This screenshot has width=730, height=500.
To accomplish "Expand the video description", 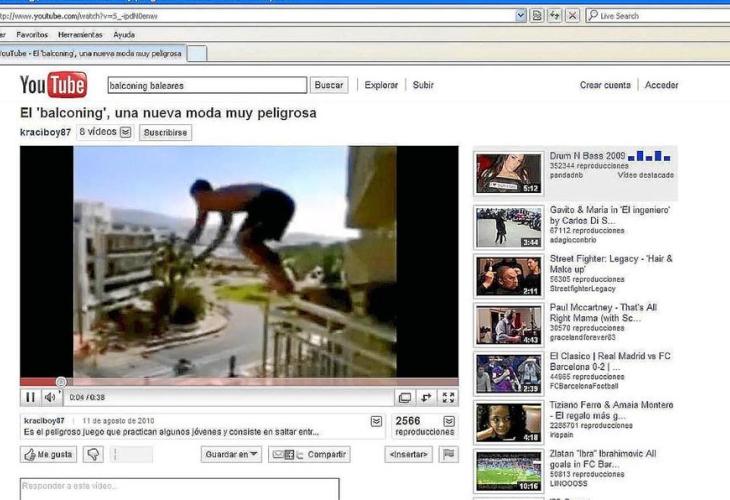I will [x=376, y=421].
